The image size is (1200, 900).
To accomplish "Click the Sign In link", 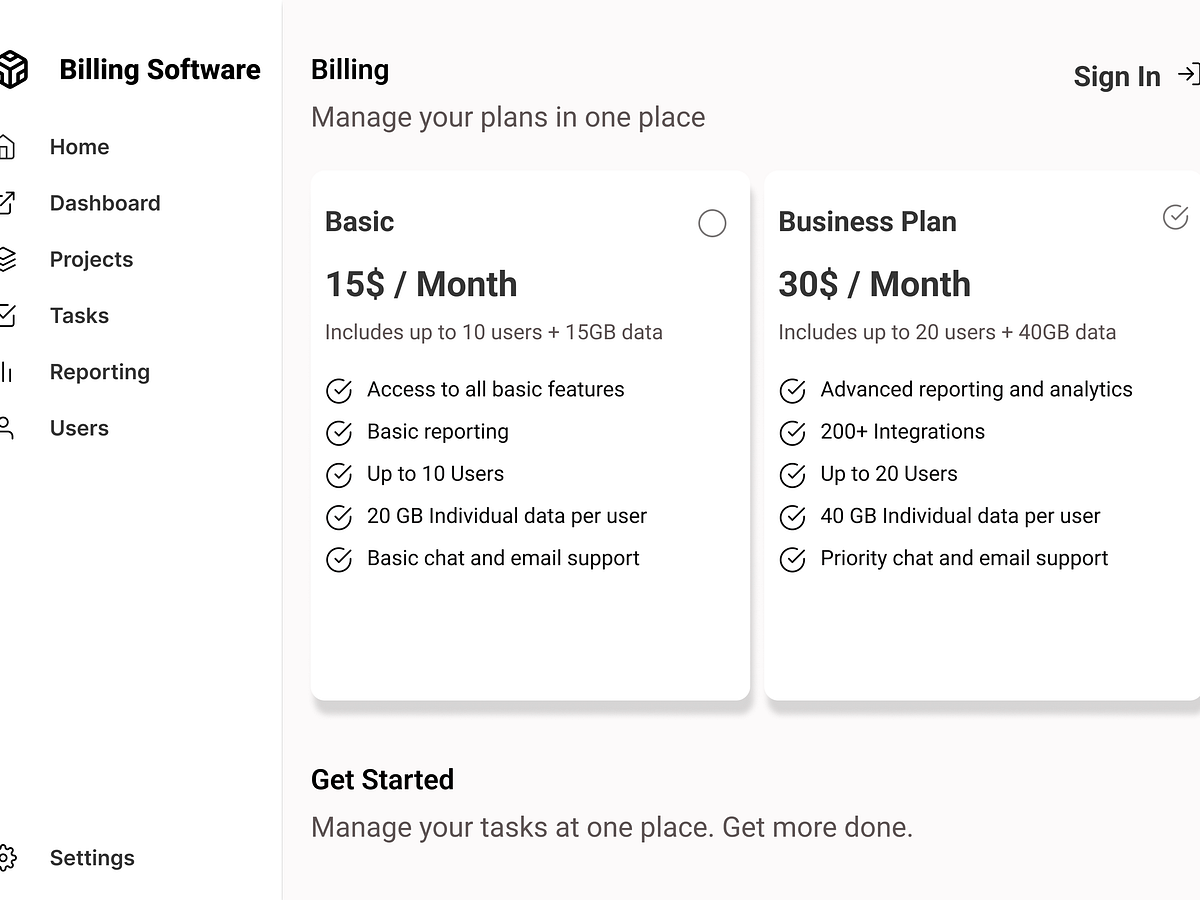I will [1117, 76].
